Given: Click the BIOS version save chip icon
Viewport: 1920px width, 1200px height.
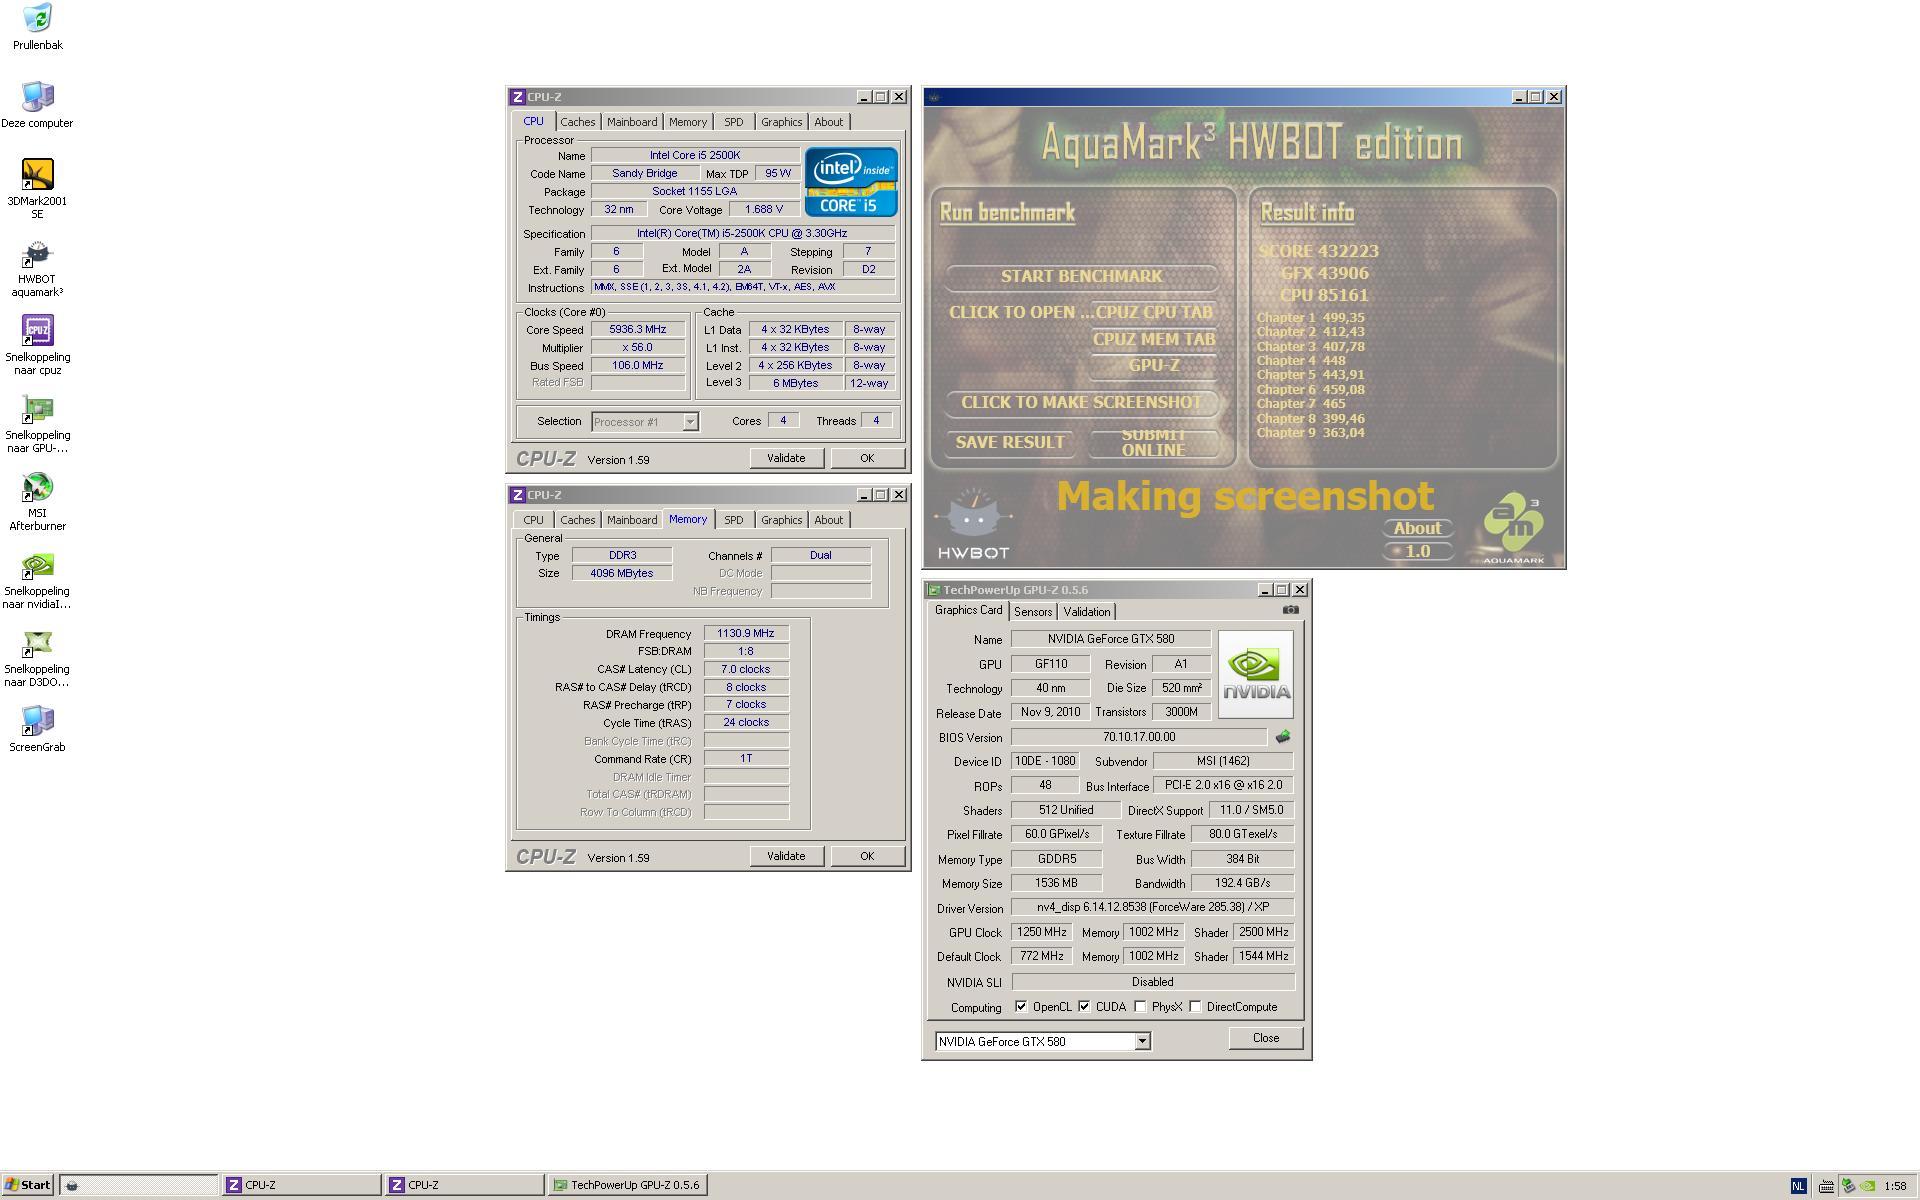Looking at the screenshot, I should coord(1282,737).
